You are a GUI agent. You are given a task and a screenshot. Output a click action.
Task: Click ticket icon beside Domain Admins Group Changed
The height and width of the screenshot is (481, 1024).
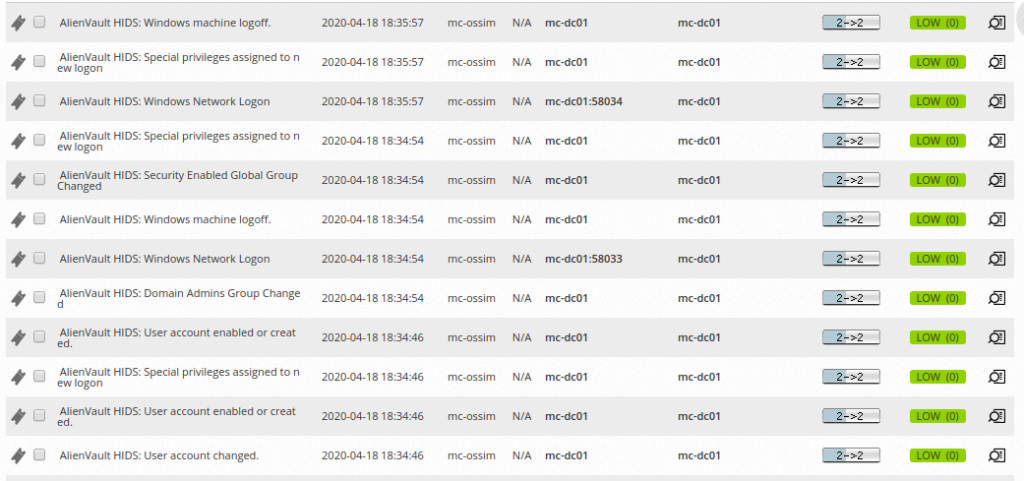(19, 298)
